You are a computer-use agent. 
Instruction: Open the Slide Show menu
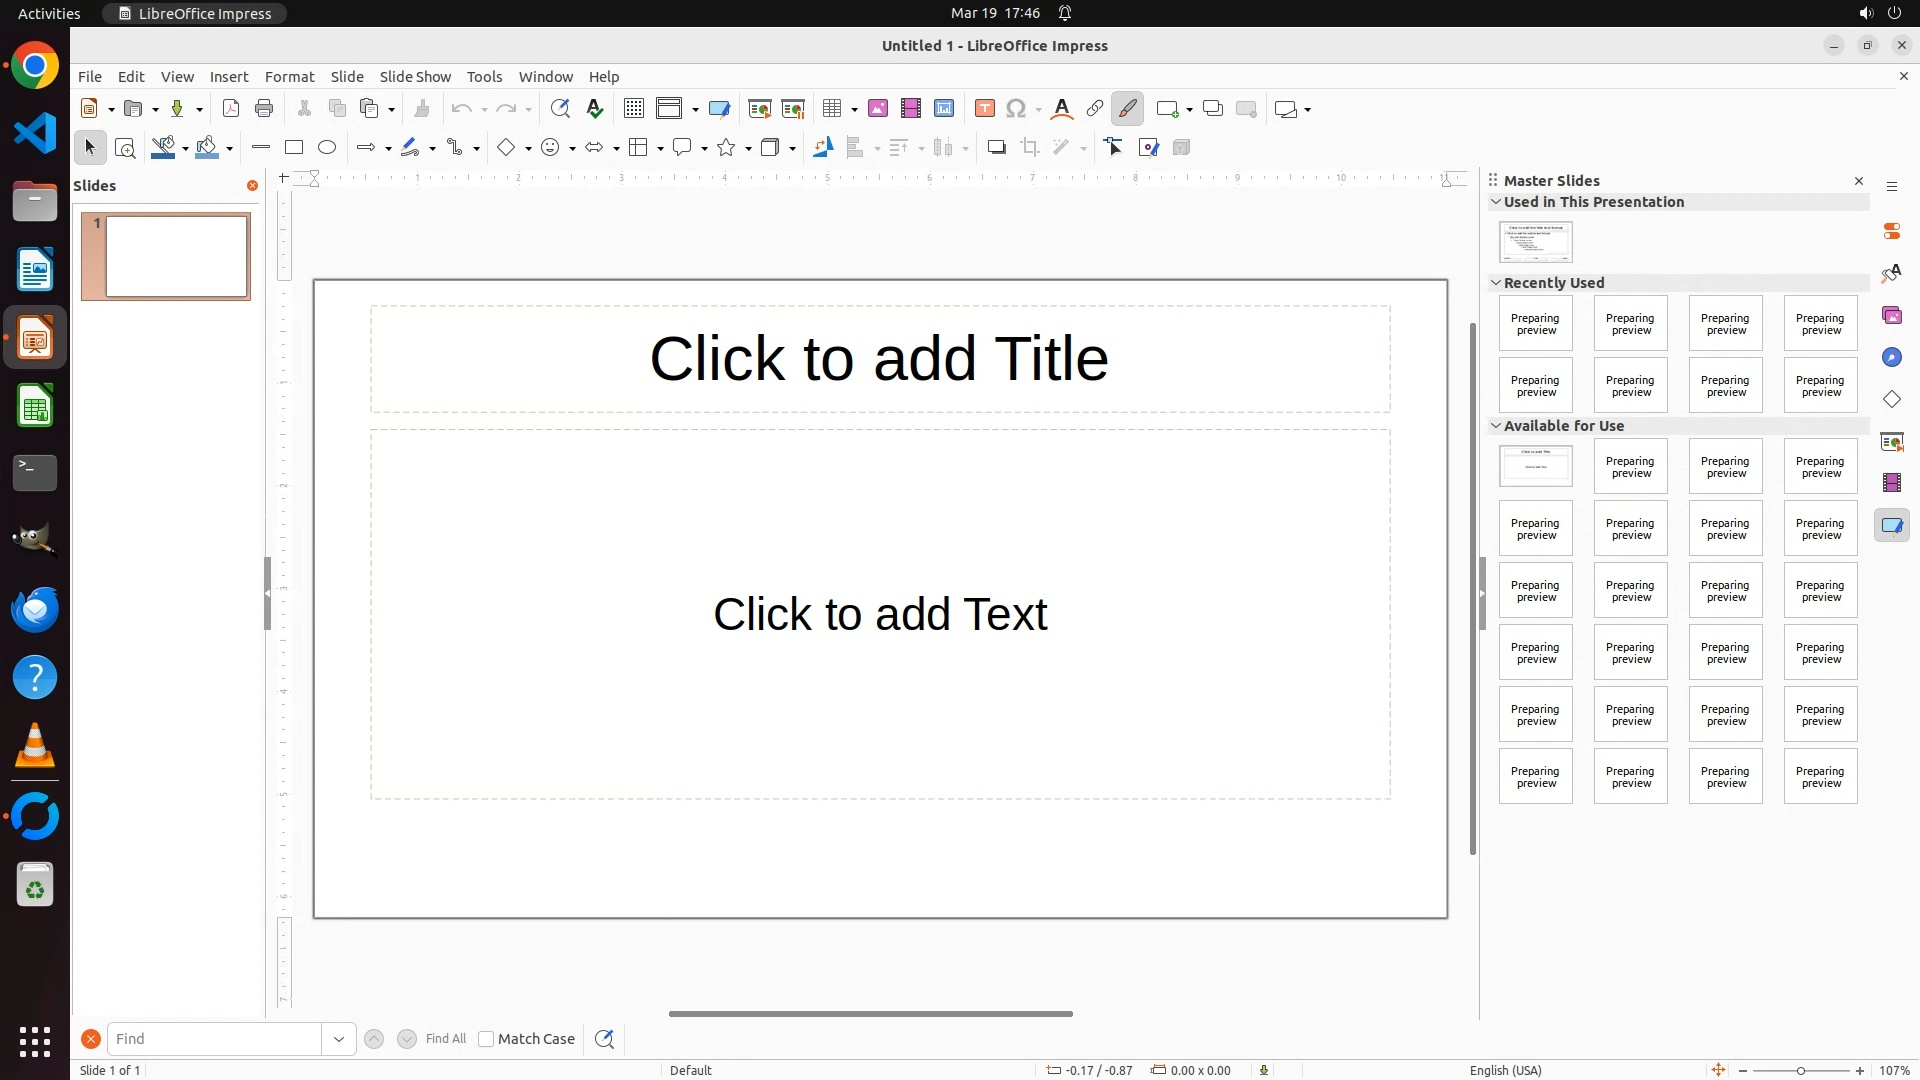[415, 77]
